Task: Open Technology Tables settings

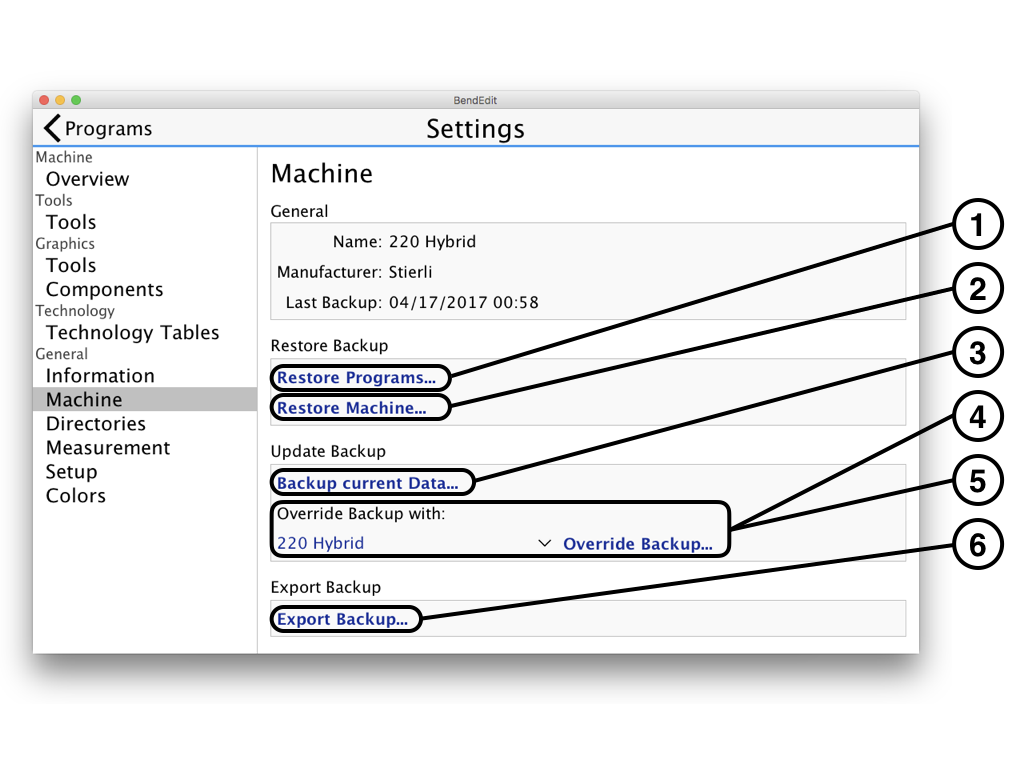Action: point(132,332)
